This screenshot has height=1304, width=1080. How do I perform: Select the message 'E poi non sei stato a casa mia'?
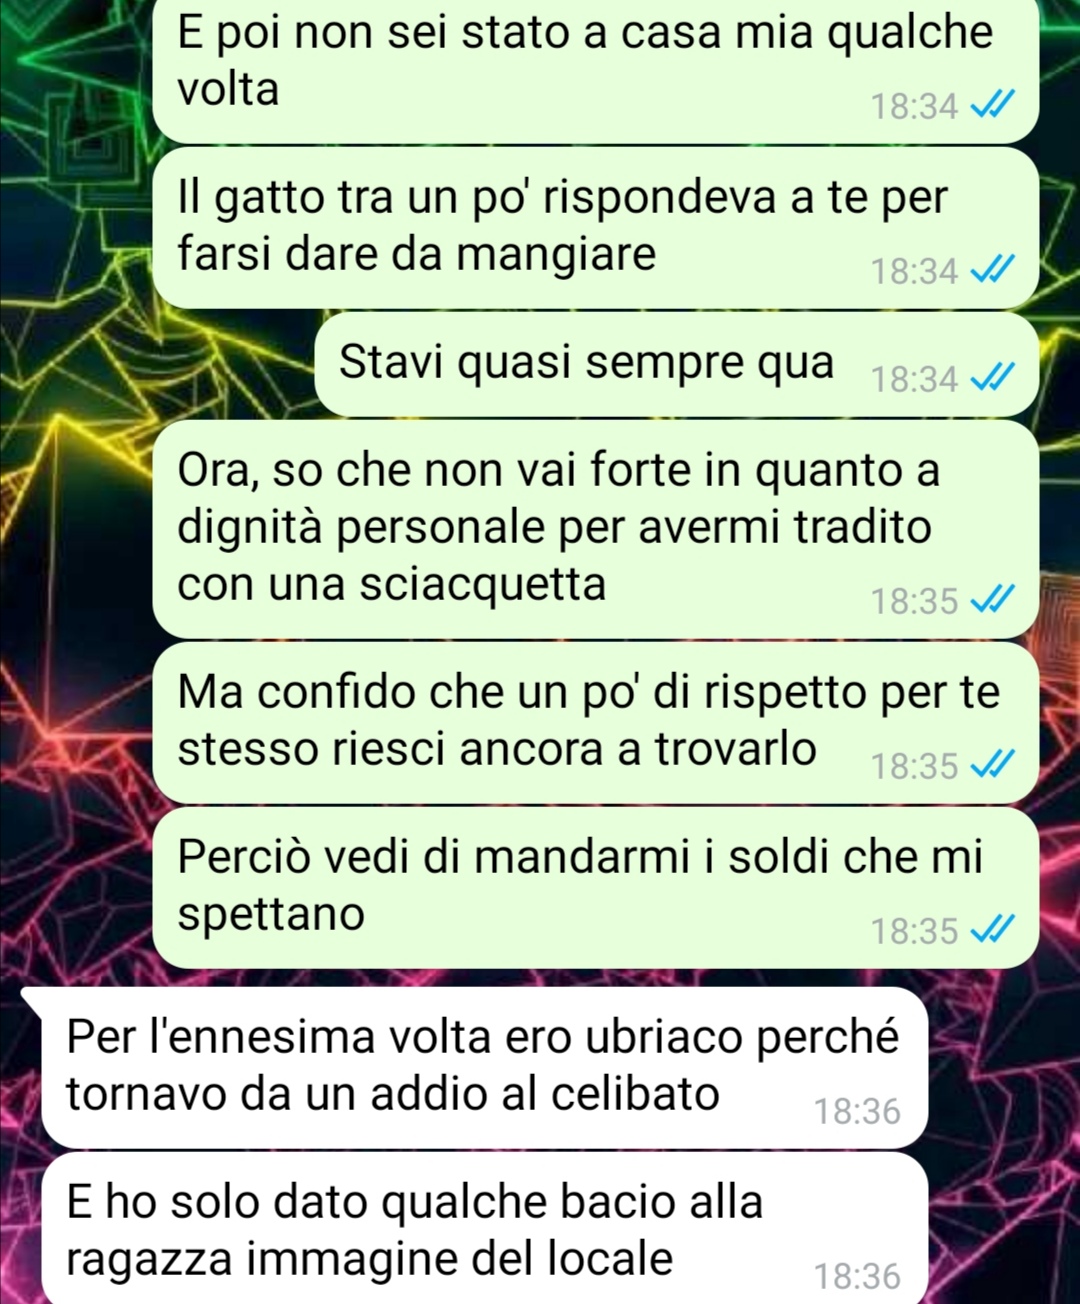pos(596,68)
